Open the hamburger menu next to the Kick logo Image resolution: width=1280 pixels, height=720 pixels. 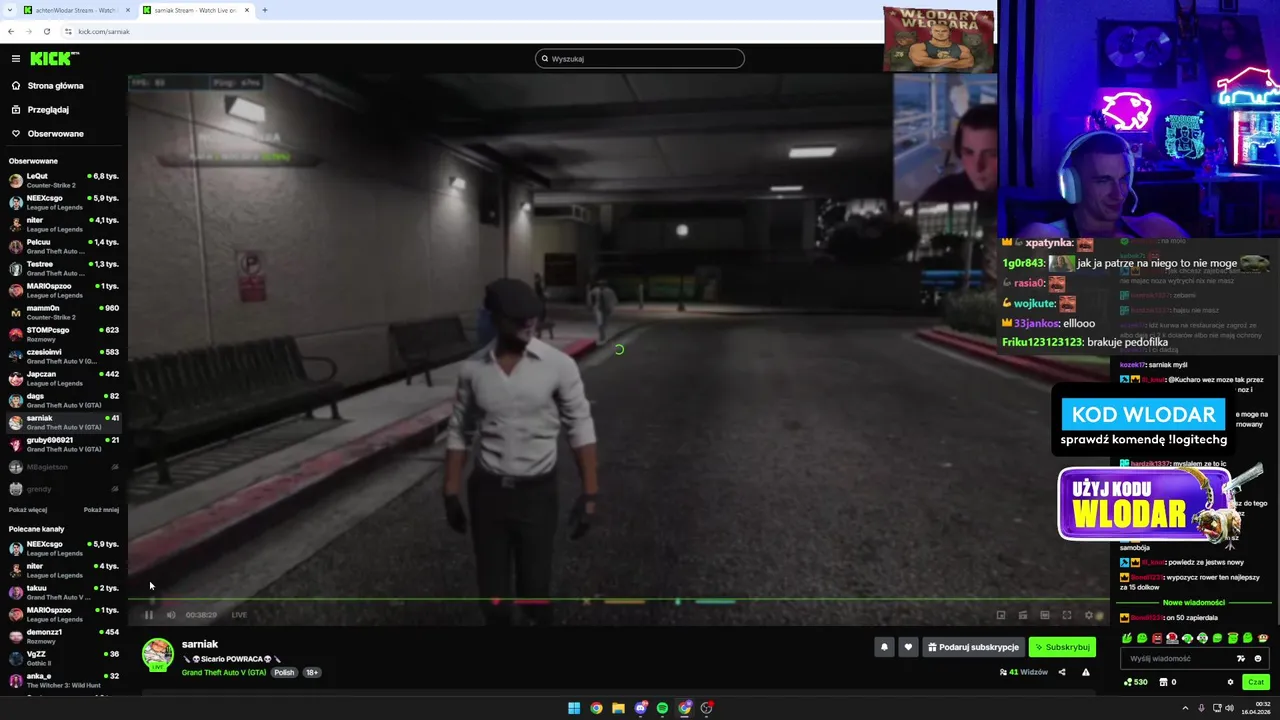pos(15,58)
